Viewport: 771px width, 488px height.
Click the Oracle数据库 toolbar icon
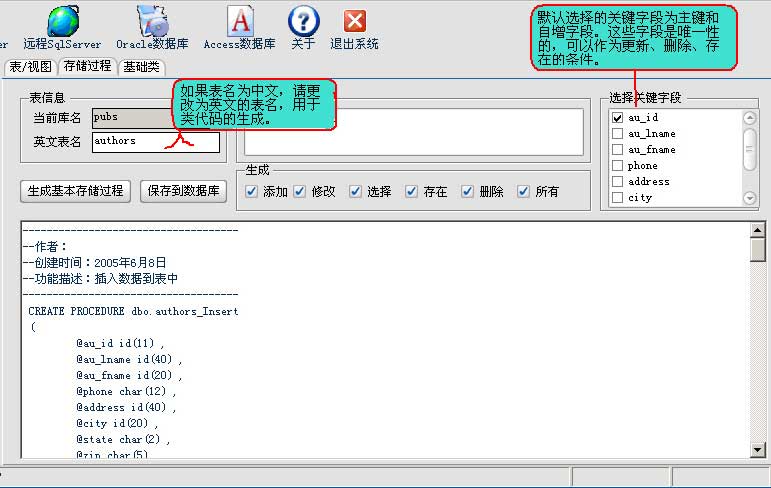[152, 21]
